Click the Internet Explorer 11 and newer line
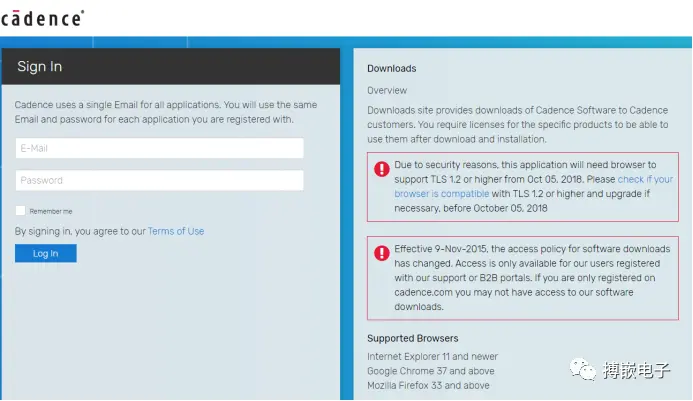This screenshot has height=401, width=693. (x=432, y=357)
